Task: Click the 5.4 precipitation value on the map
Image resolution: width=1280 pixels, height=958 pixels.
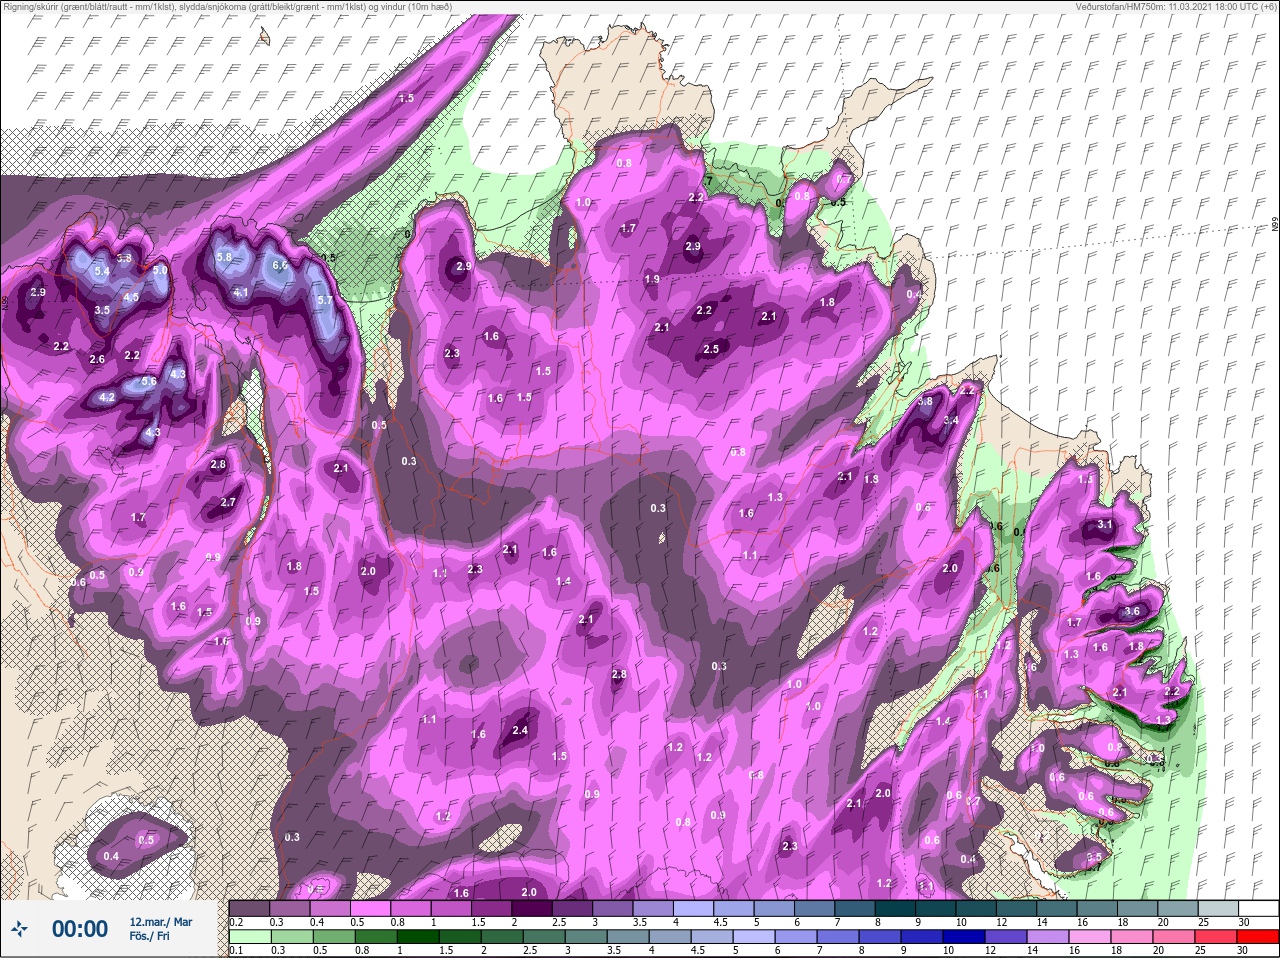Action: coord(102,271)
